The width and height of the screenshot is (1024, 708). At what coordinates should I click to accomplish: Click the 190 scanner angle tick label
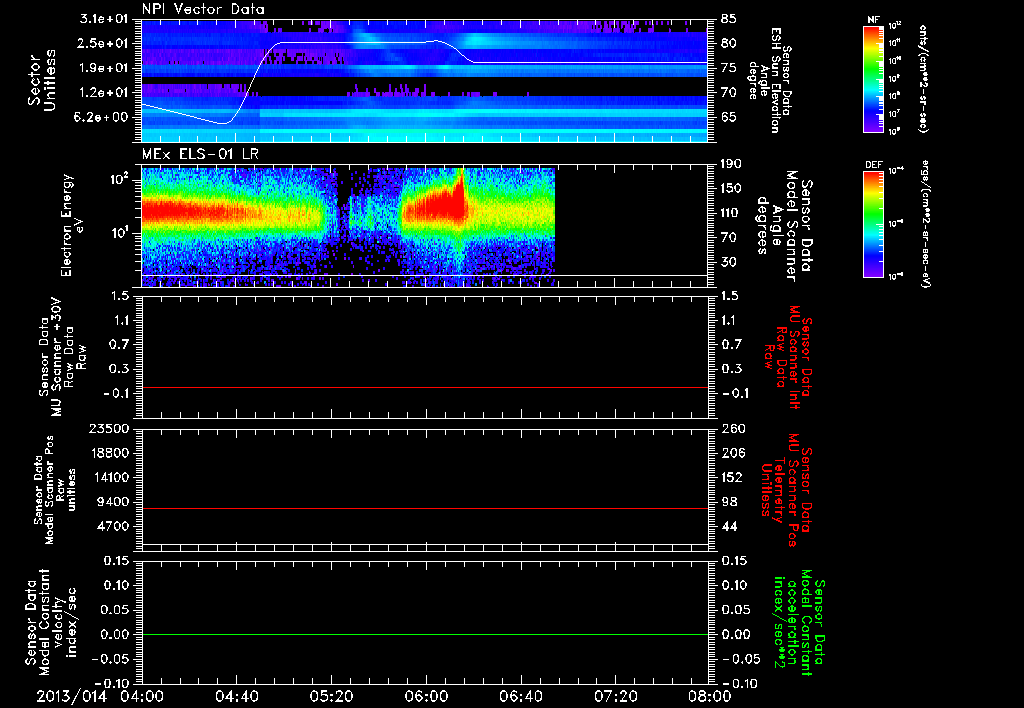[x=731, y=164]
